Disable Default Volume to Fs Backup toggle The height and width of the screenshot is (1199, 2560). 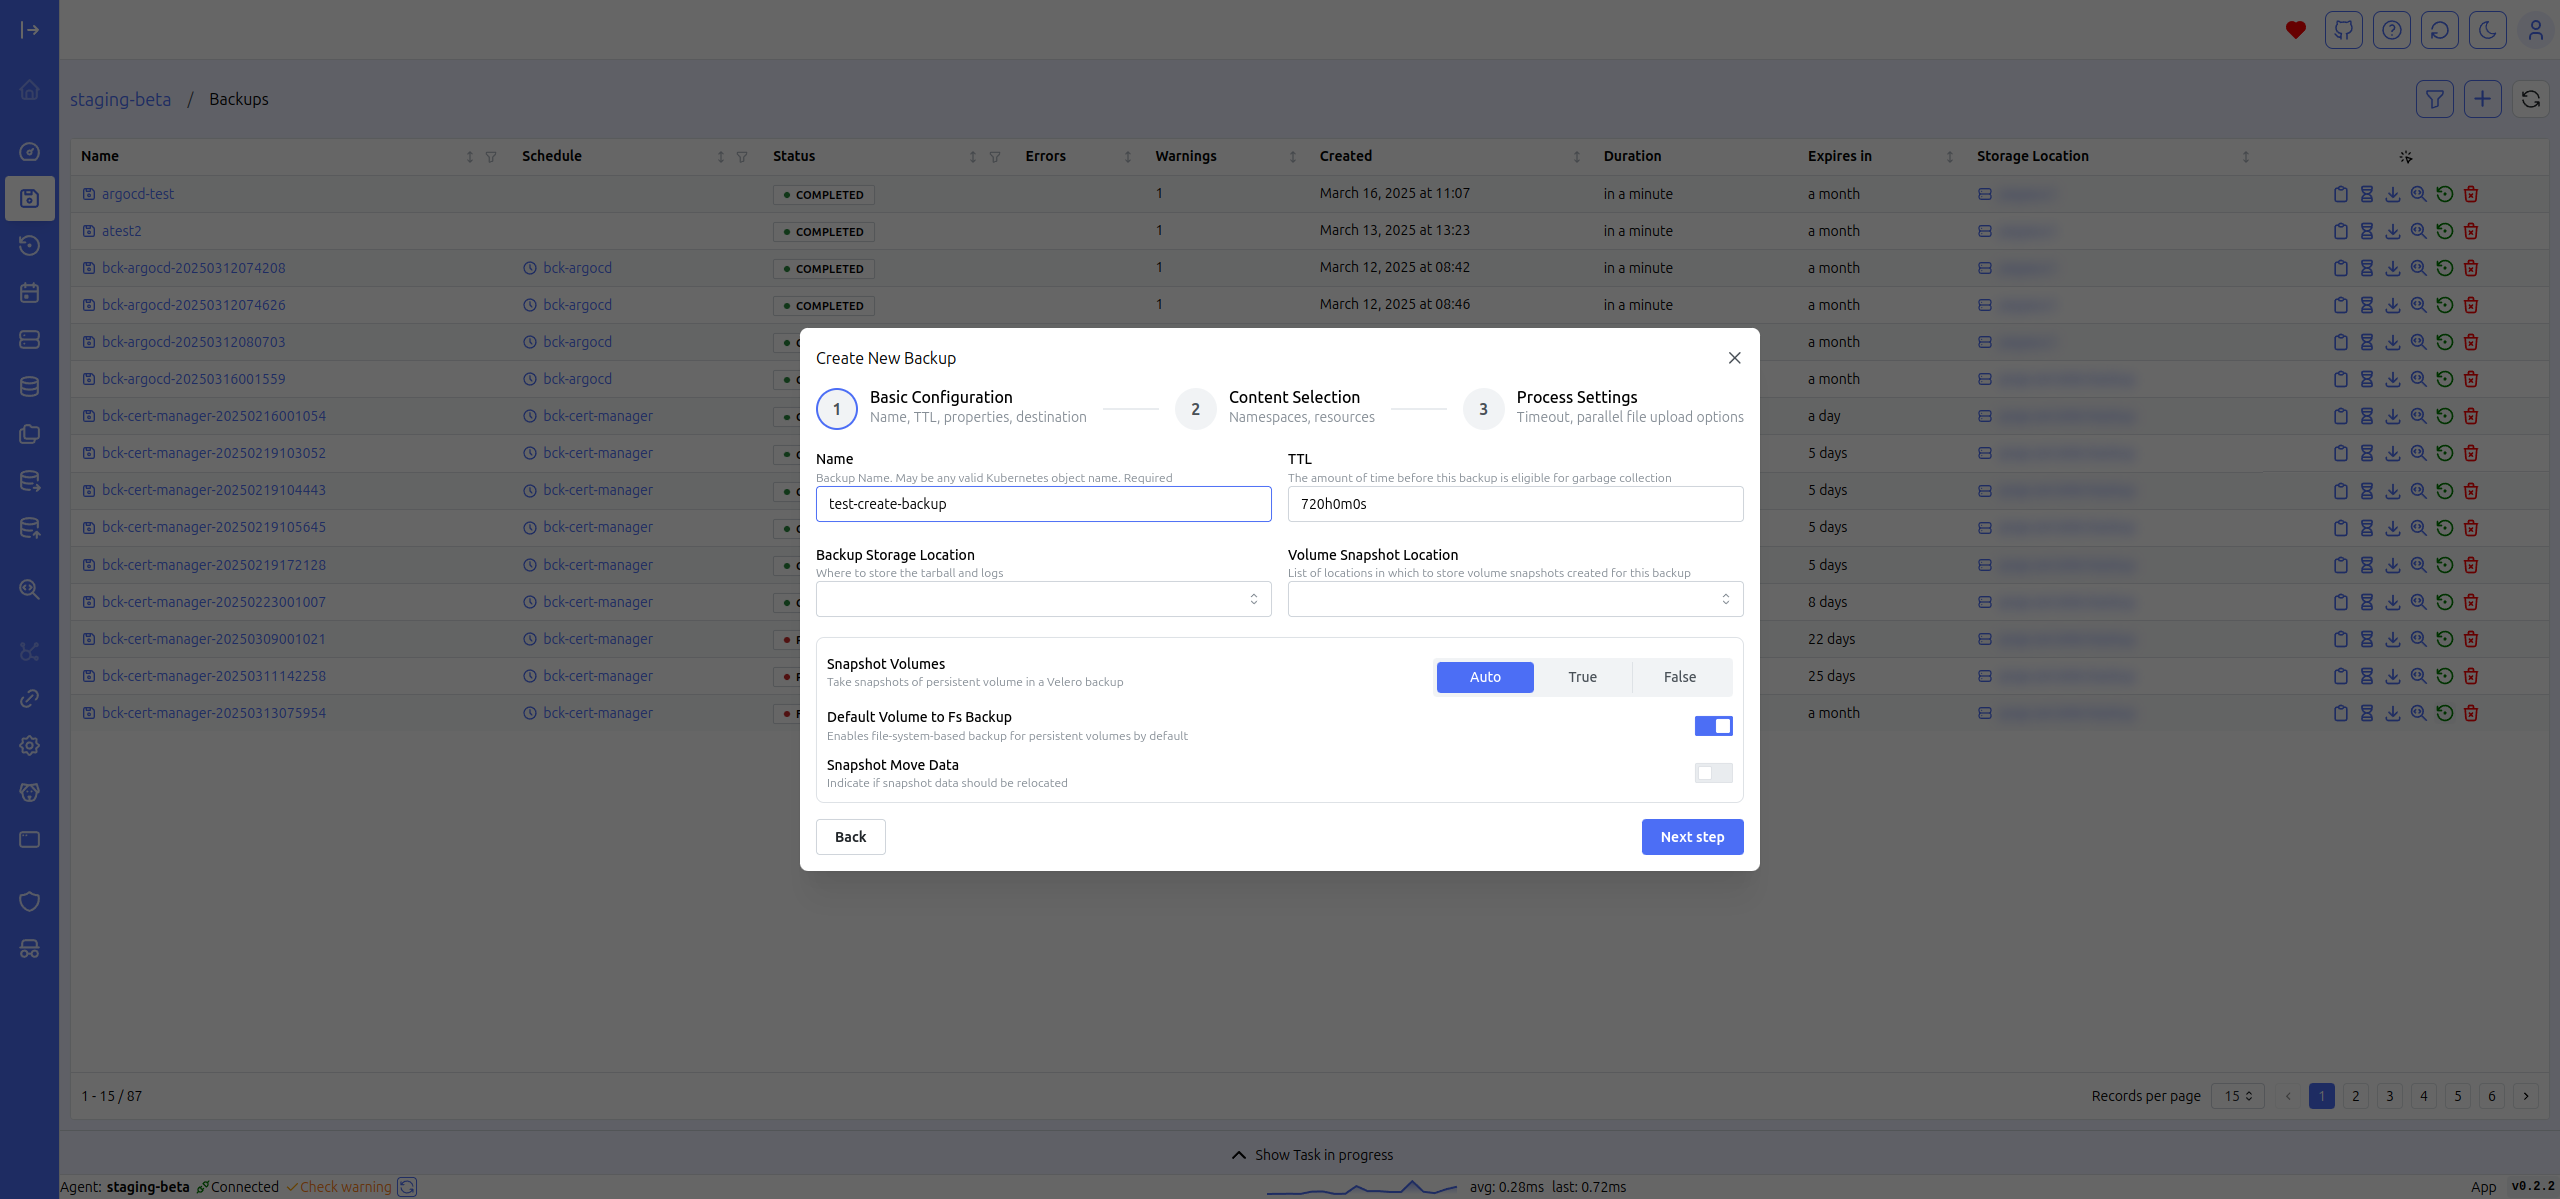pos(1713,726)
